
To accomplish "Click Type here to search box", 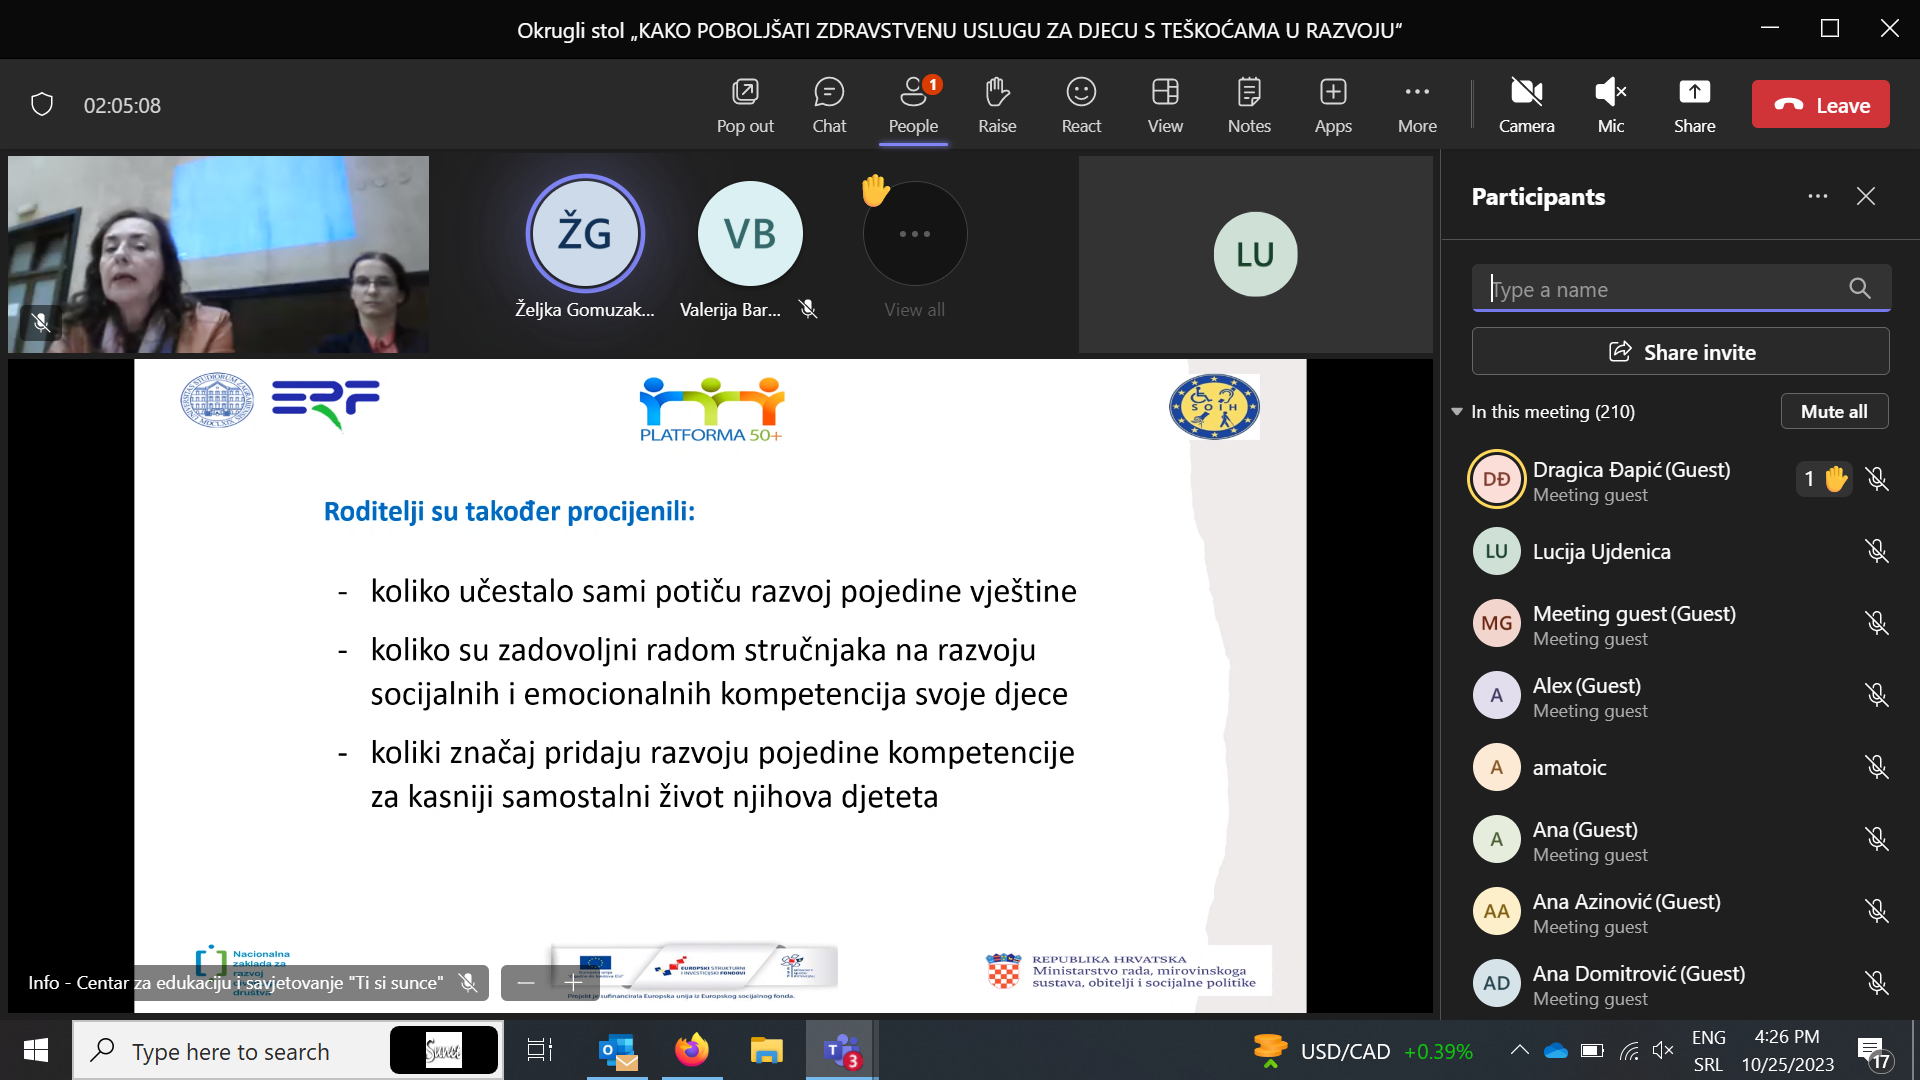I will tap(288, 1051).
